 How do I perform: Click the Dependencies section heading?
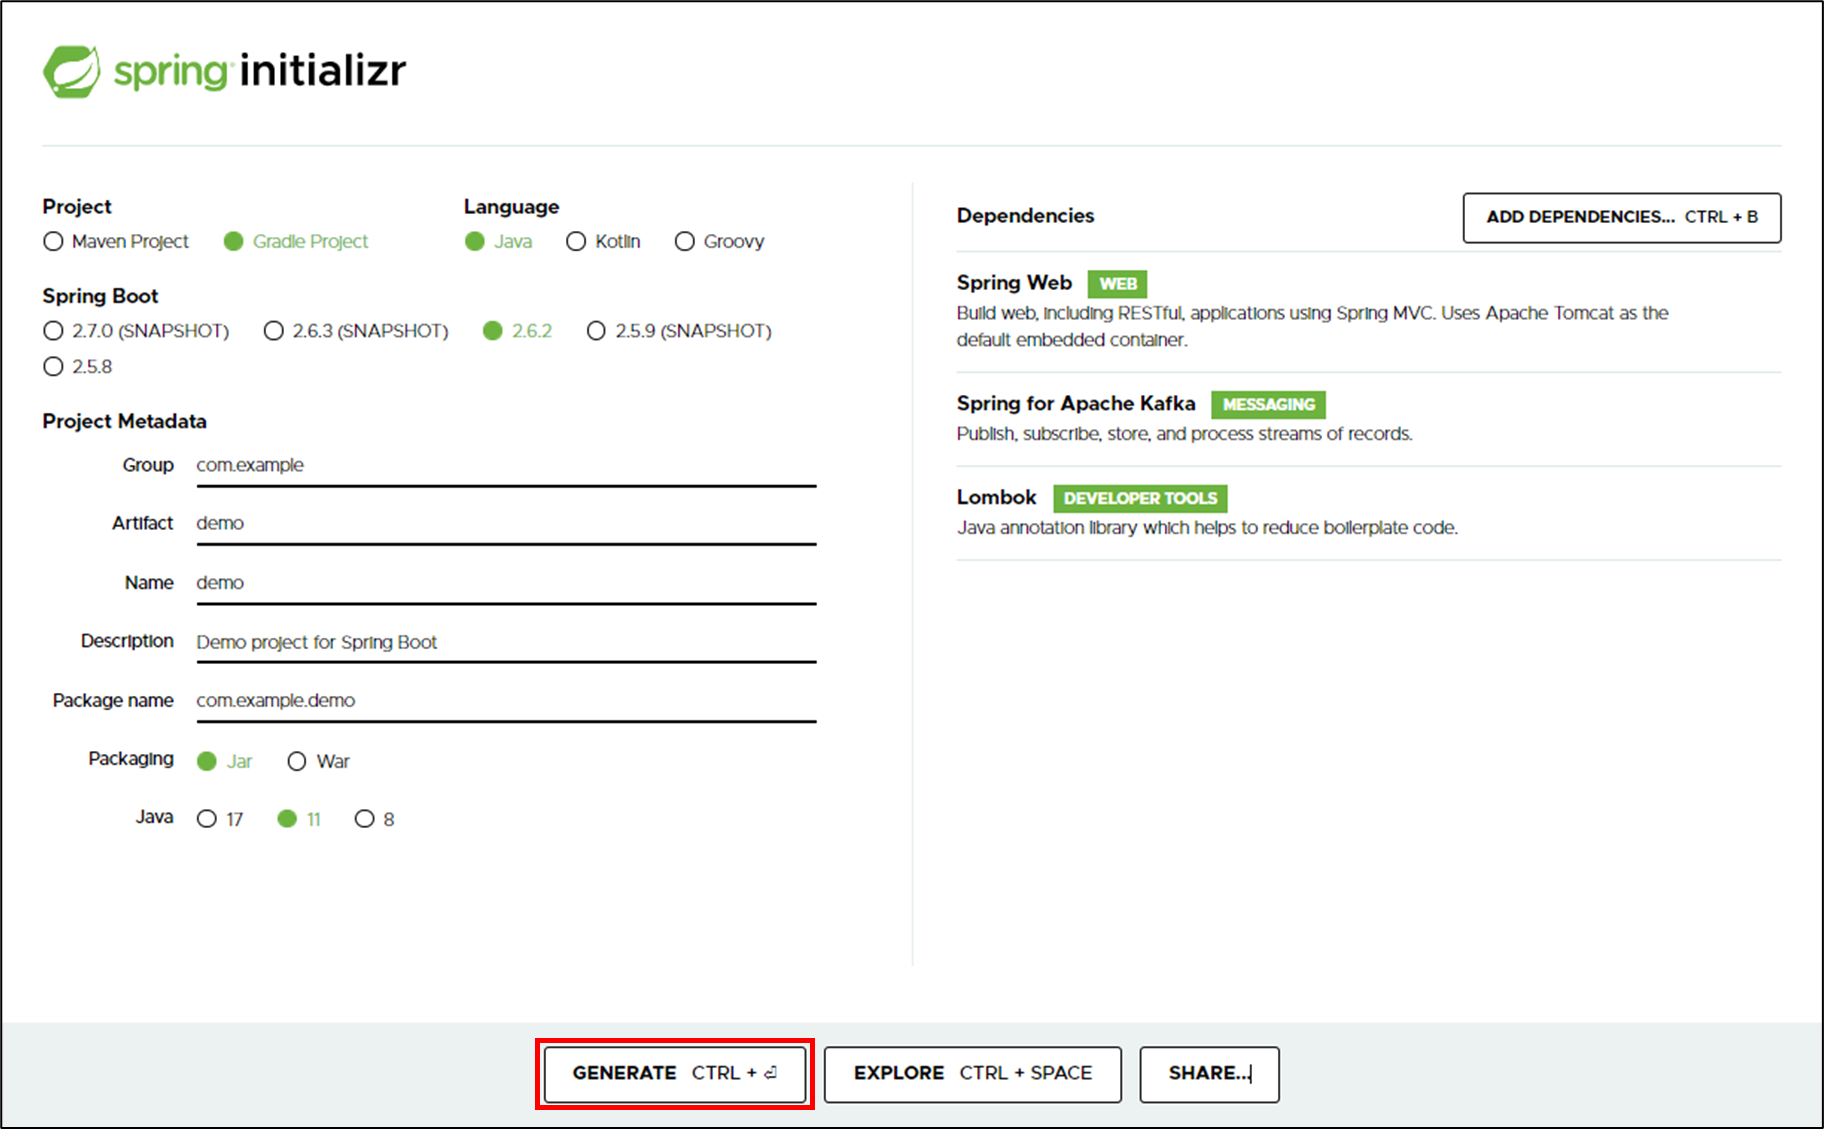coord(1025,216)
